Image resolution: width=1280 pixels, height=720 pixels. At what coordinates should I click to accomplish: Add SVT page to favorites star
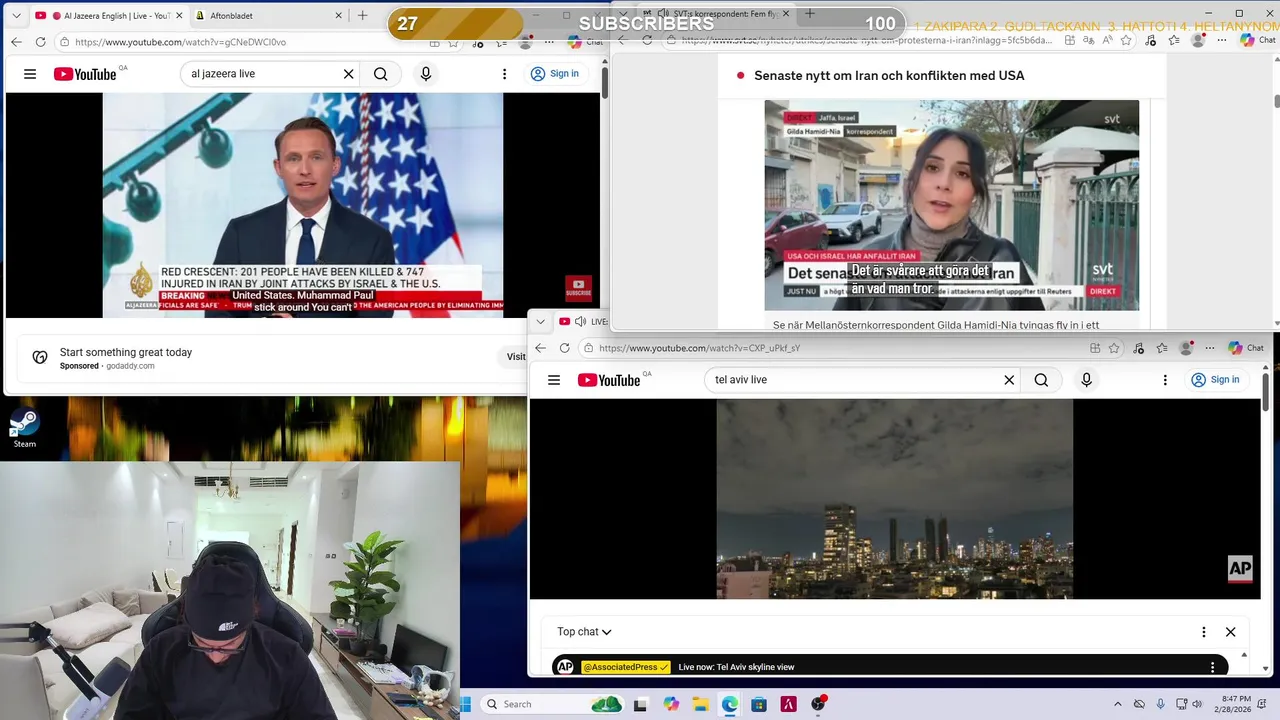pos(1126,40)
